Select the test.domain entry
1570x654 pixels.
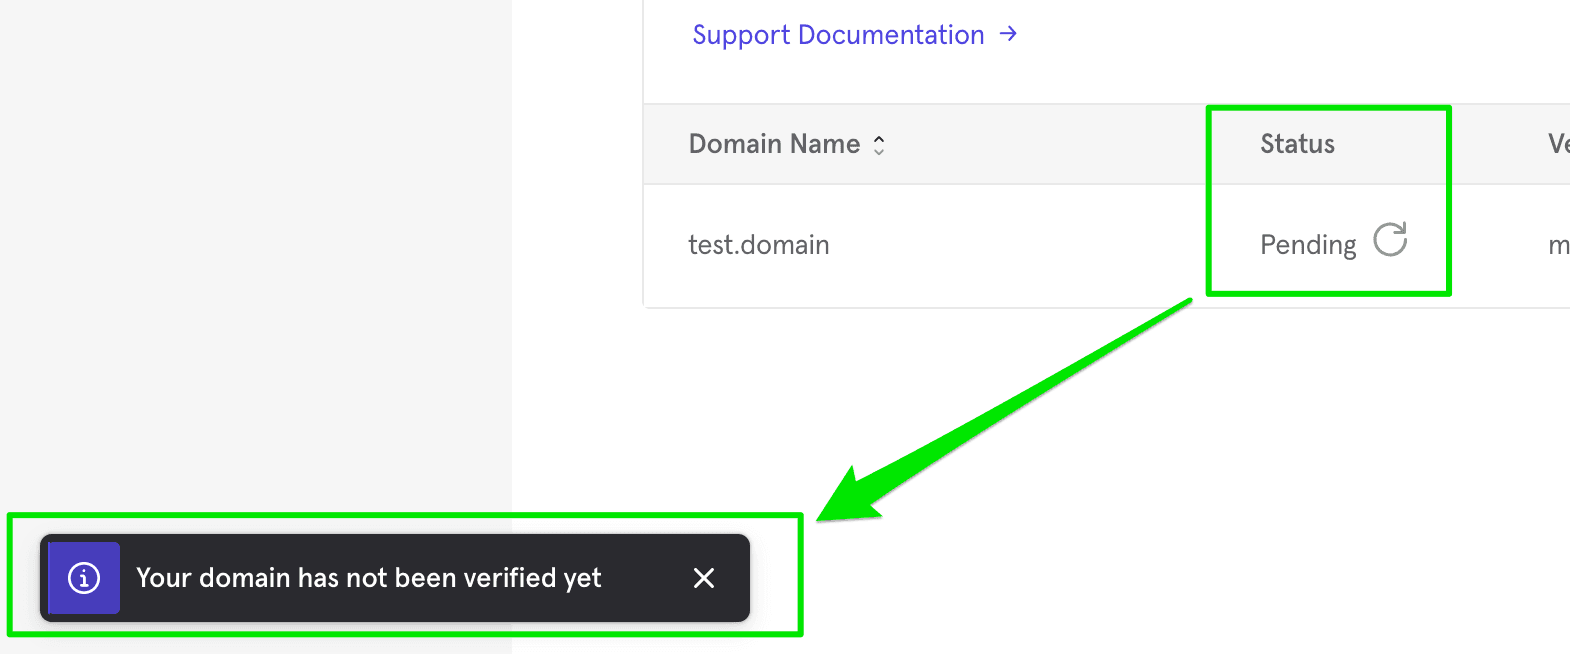pos(759,245)
